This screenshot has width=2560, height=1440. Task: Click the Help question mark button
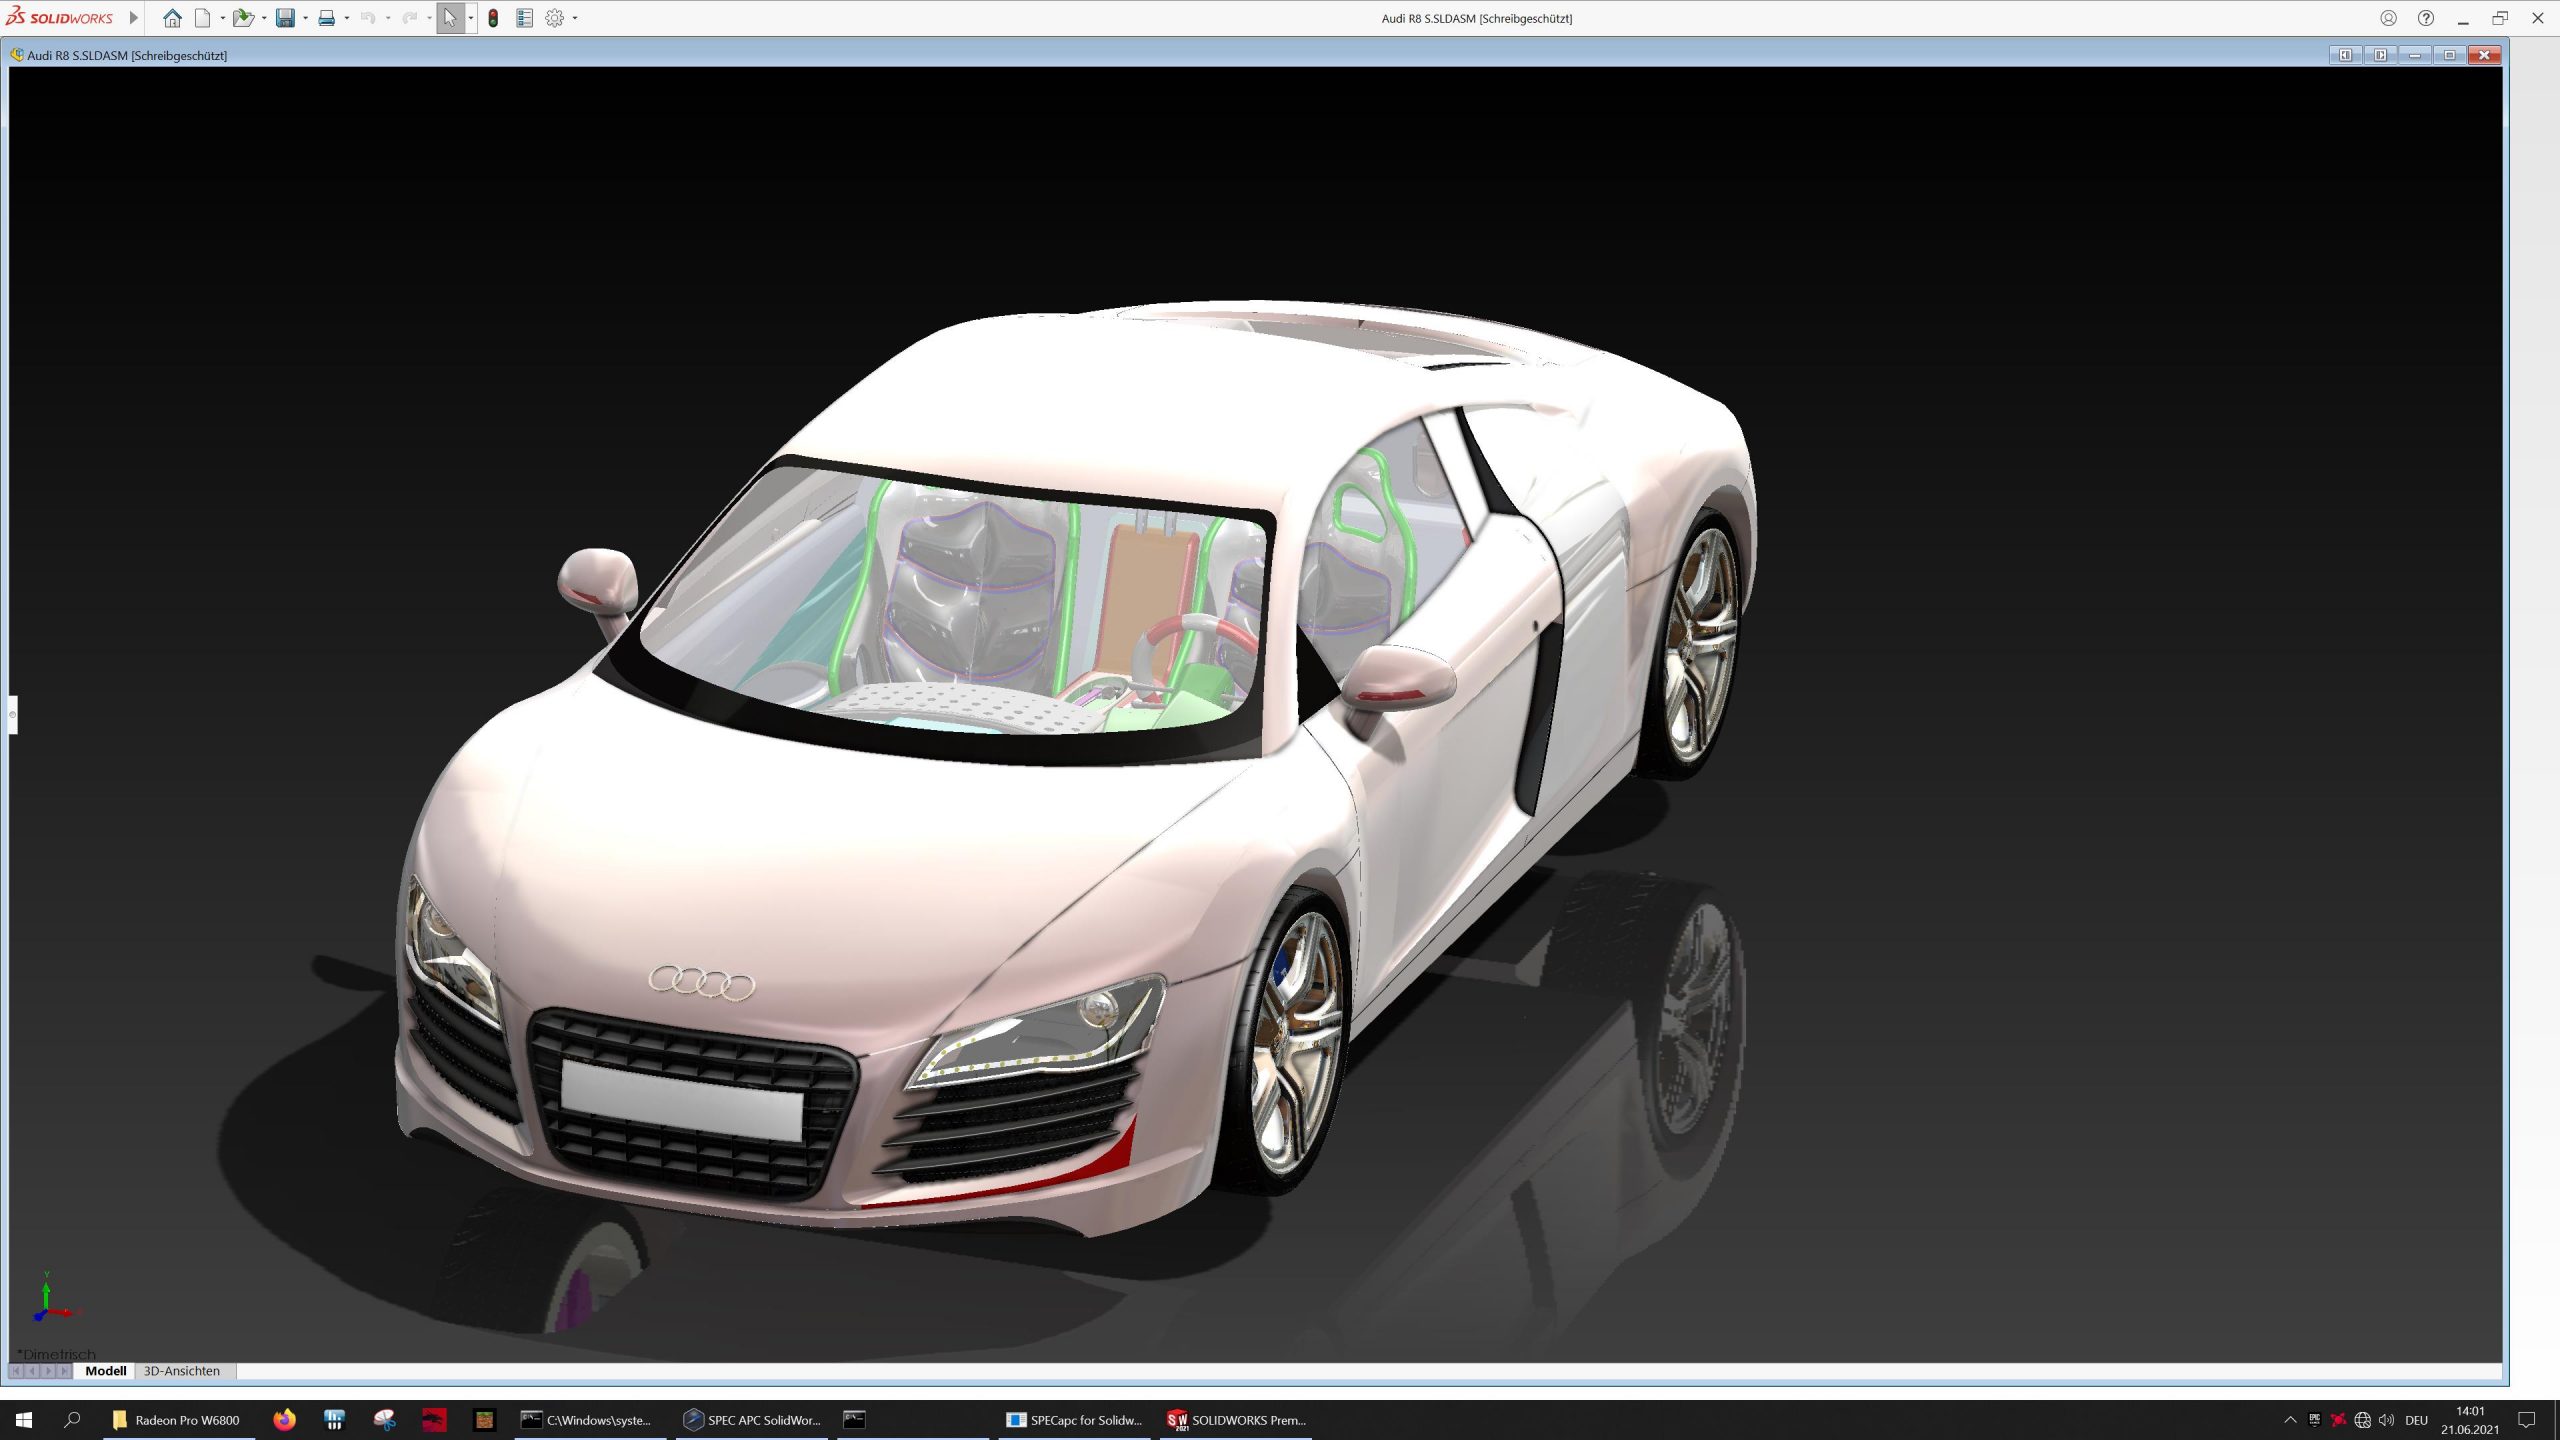click(2426, 18)
